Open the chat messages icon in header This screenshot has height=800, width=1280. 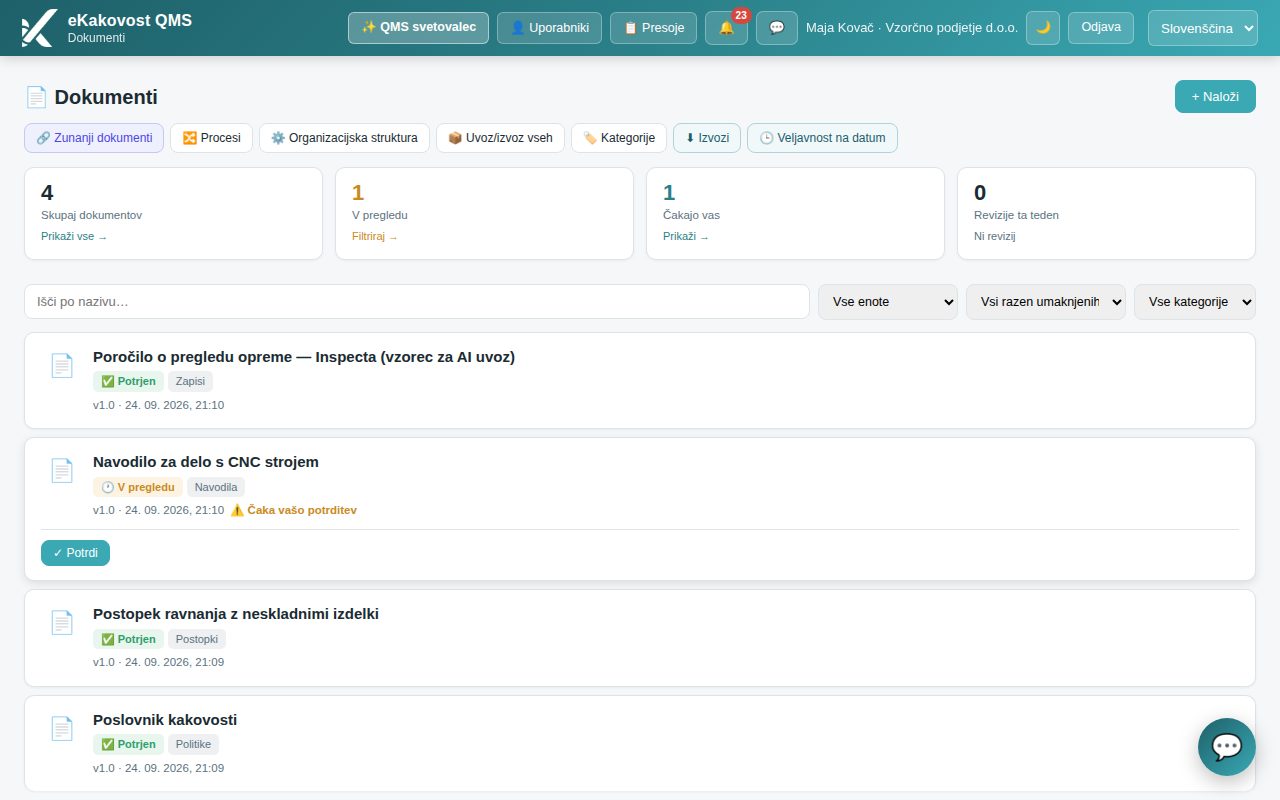click(x=777, y=28)
